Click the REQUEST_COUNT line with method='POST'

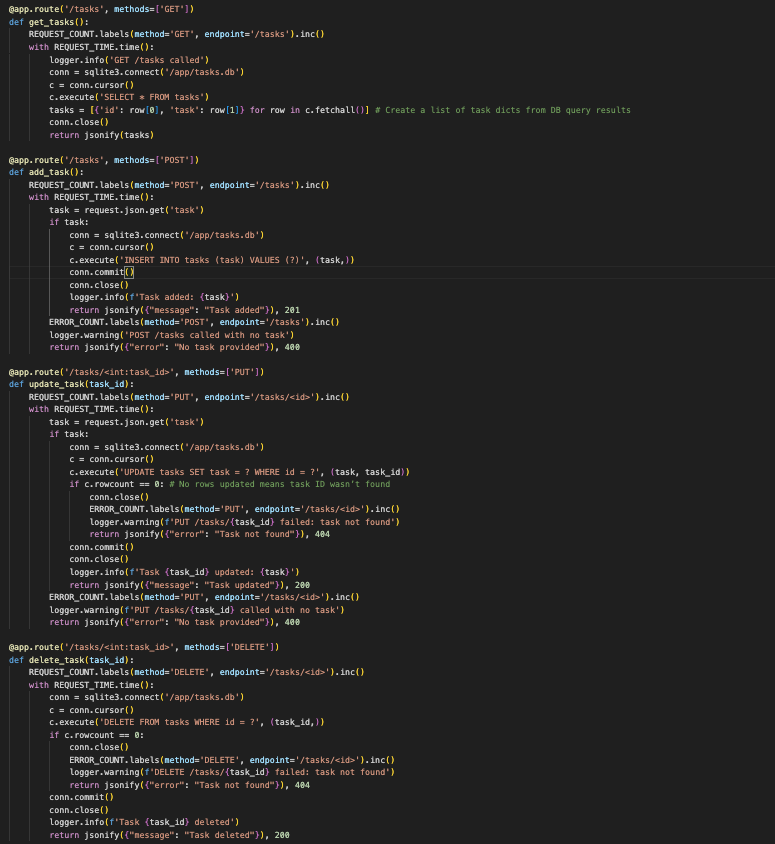click(x=179, y=185)
